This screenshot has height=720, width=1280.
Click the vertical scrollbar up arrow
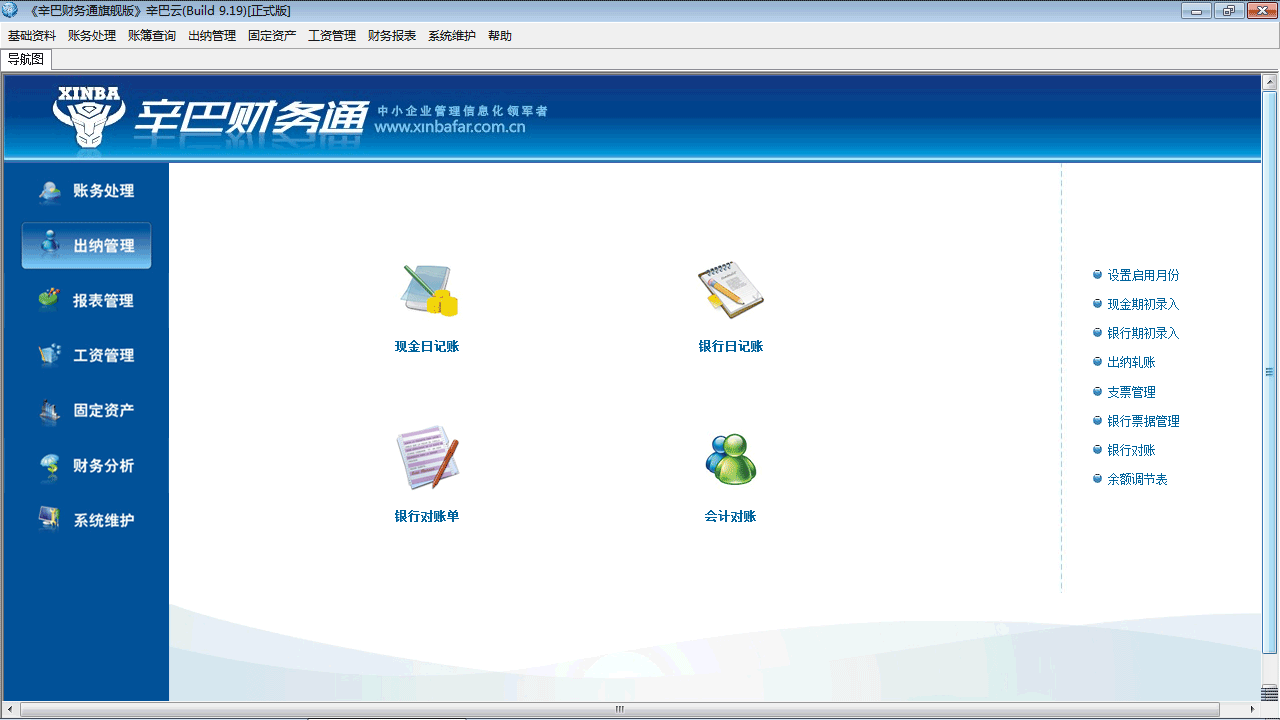(x=1270, y=82)
